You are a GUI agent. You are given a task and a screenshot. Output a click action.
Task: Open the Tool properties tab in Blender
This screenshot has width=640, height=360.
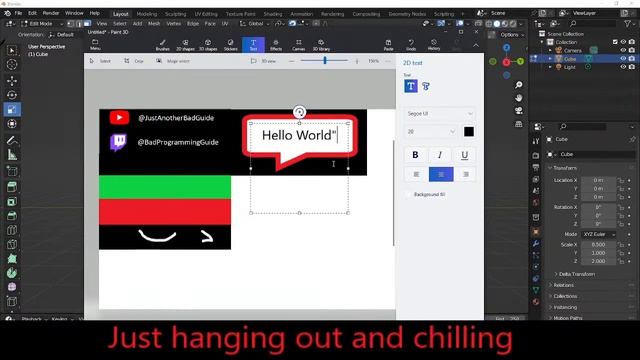coord(536,141)
